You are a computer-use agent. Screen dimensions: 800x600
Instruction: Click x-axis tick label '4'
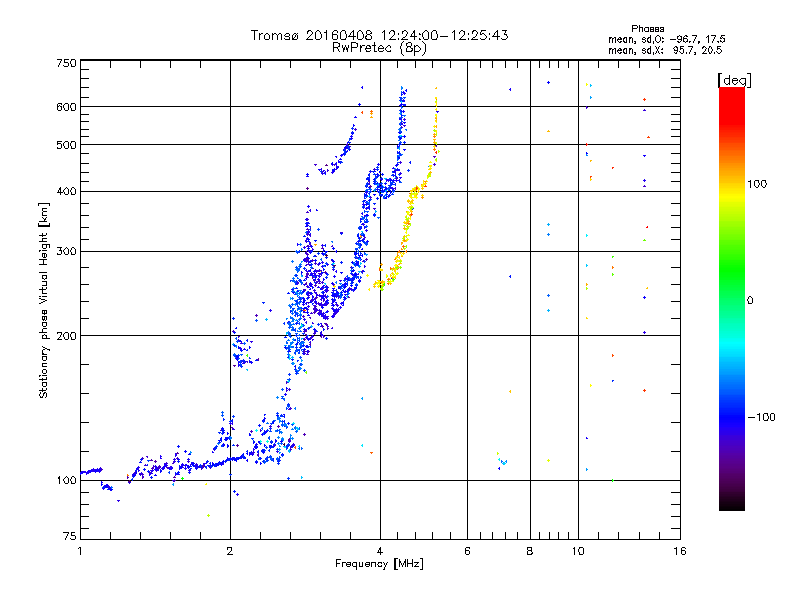(380, 551)
